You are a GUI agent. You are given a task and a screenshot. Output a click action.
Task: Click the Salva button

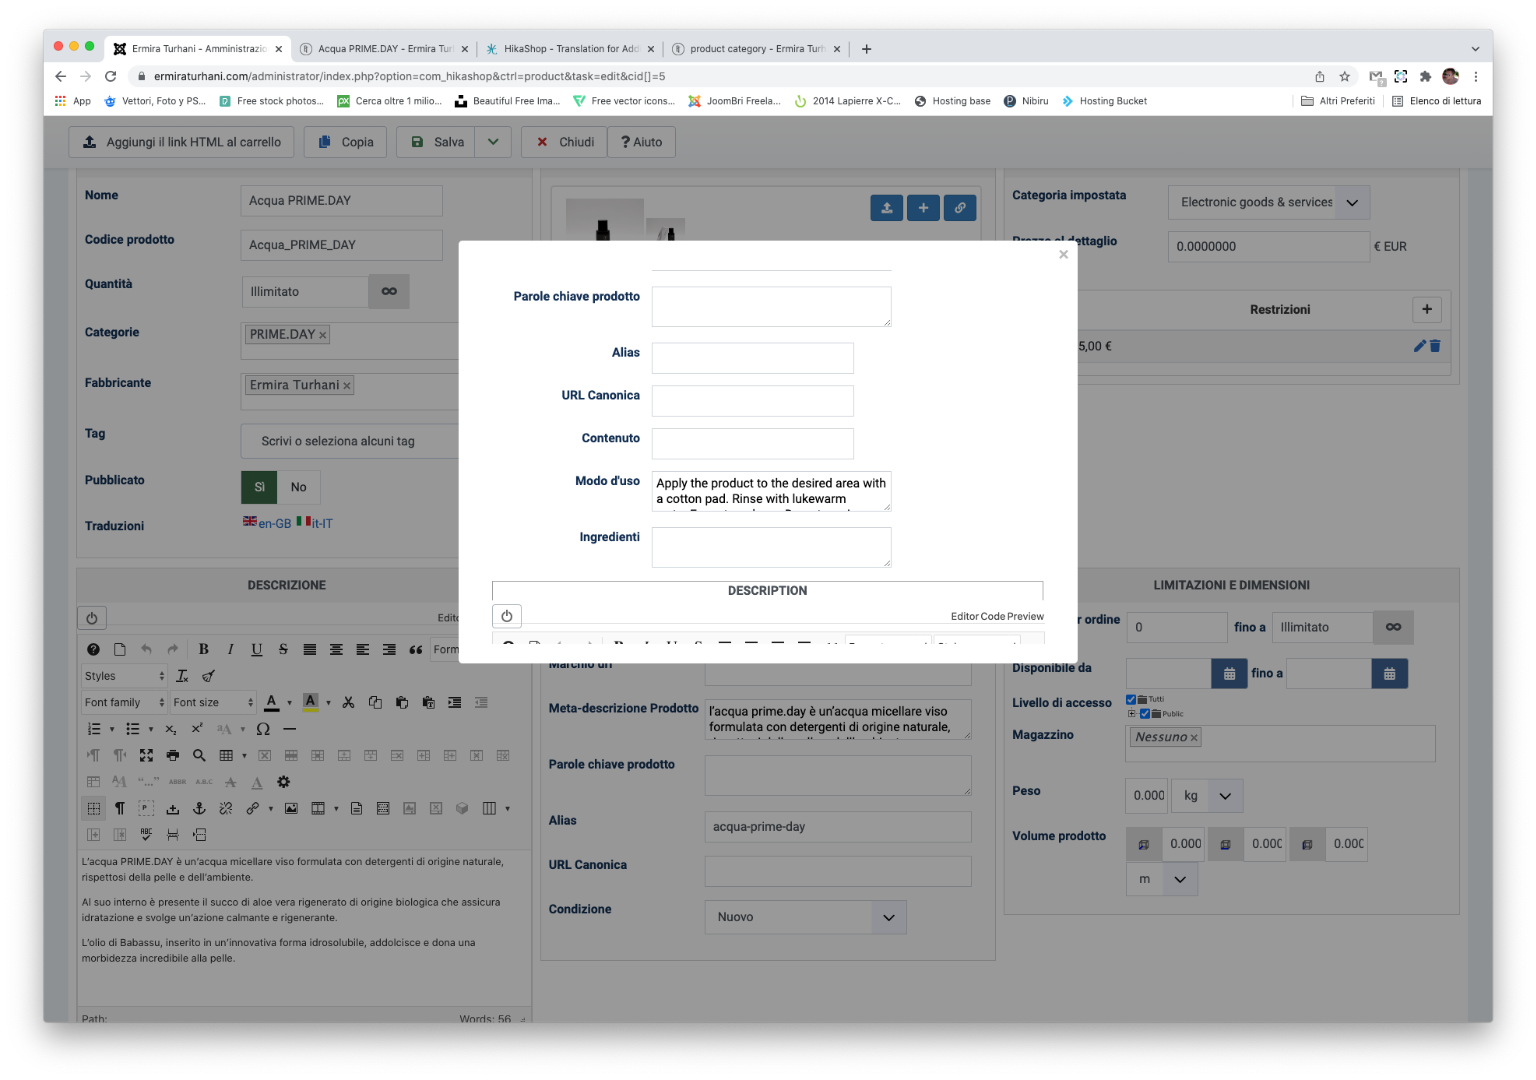(437, 142)
